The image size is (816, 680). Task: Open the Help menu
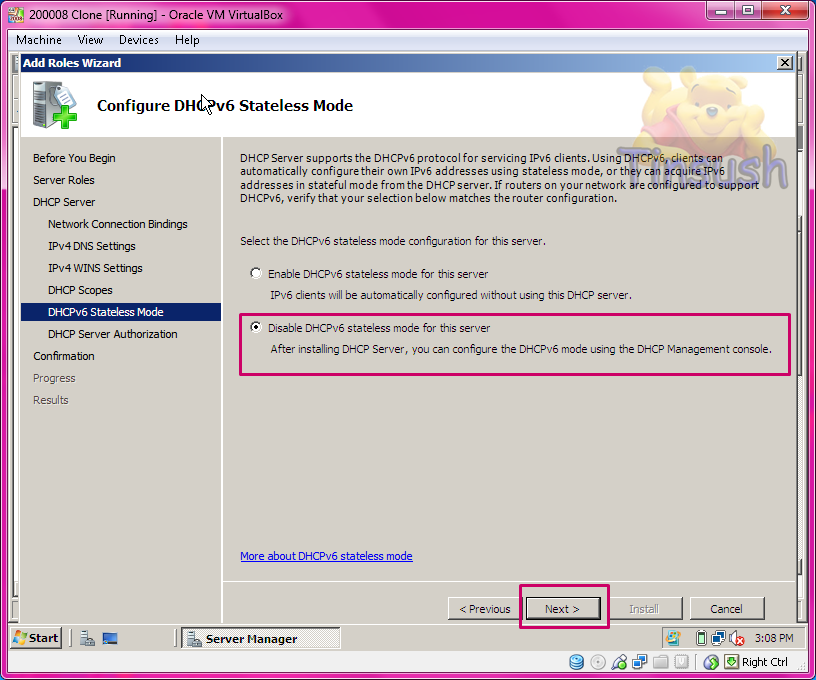coord(187,40)
